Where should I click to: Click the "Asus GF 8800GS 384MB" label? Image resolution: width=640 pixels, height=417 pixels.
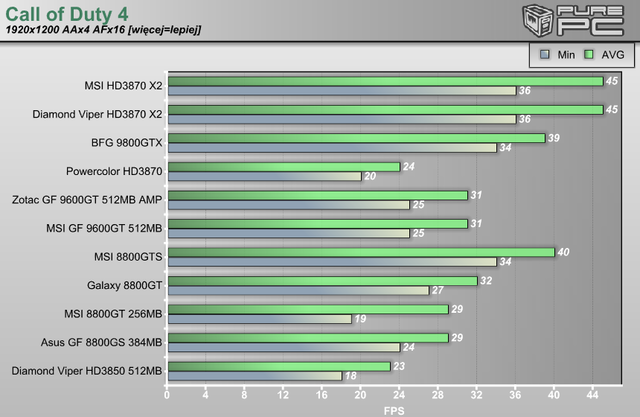102,342
